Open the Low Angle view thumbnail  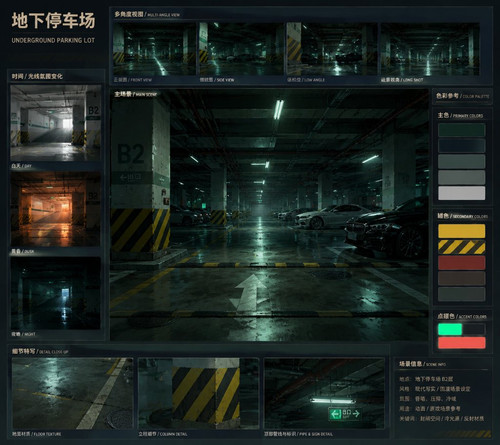pos(332,49)
